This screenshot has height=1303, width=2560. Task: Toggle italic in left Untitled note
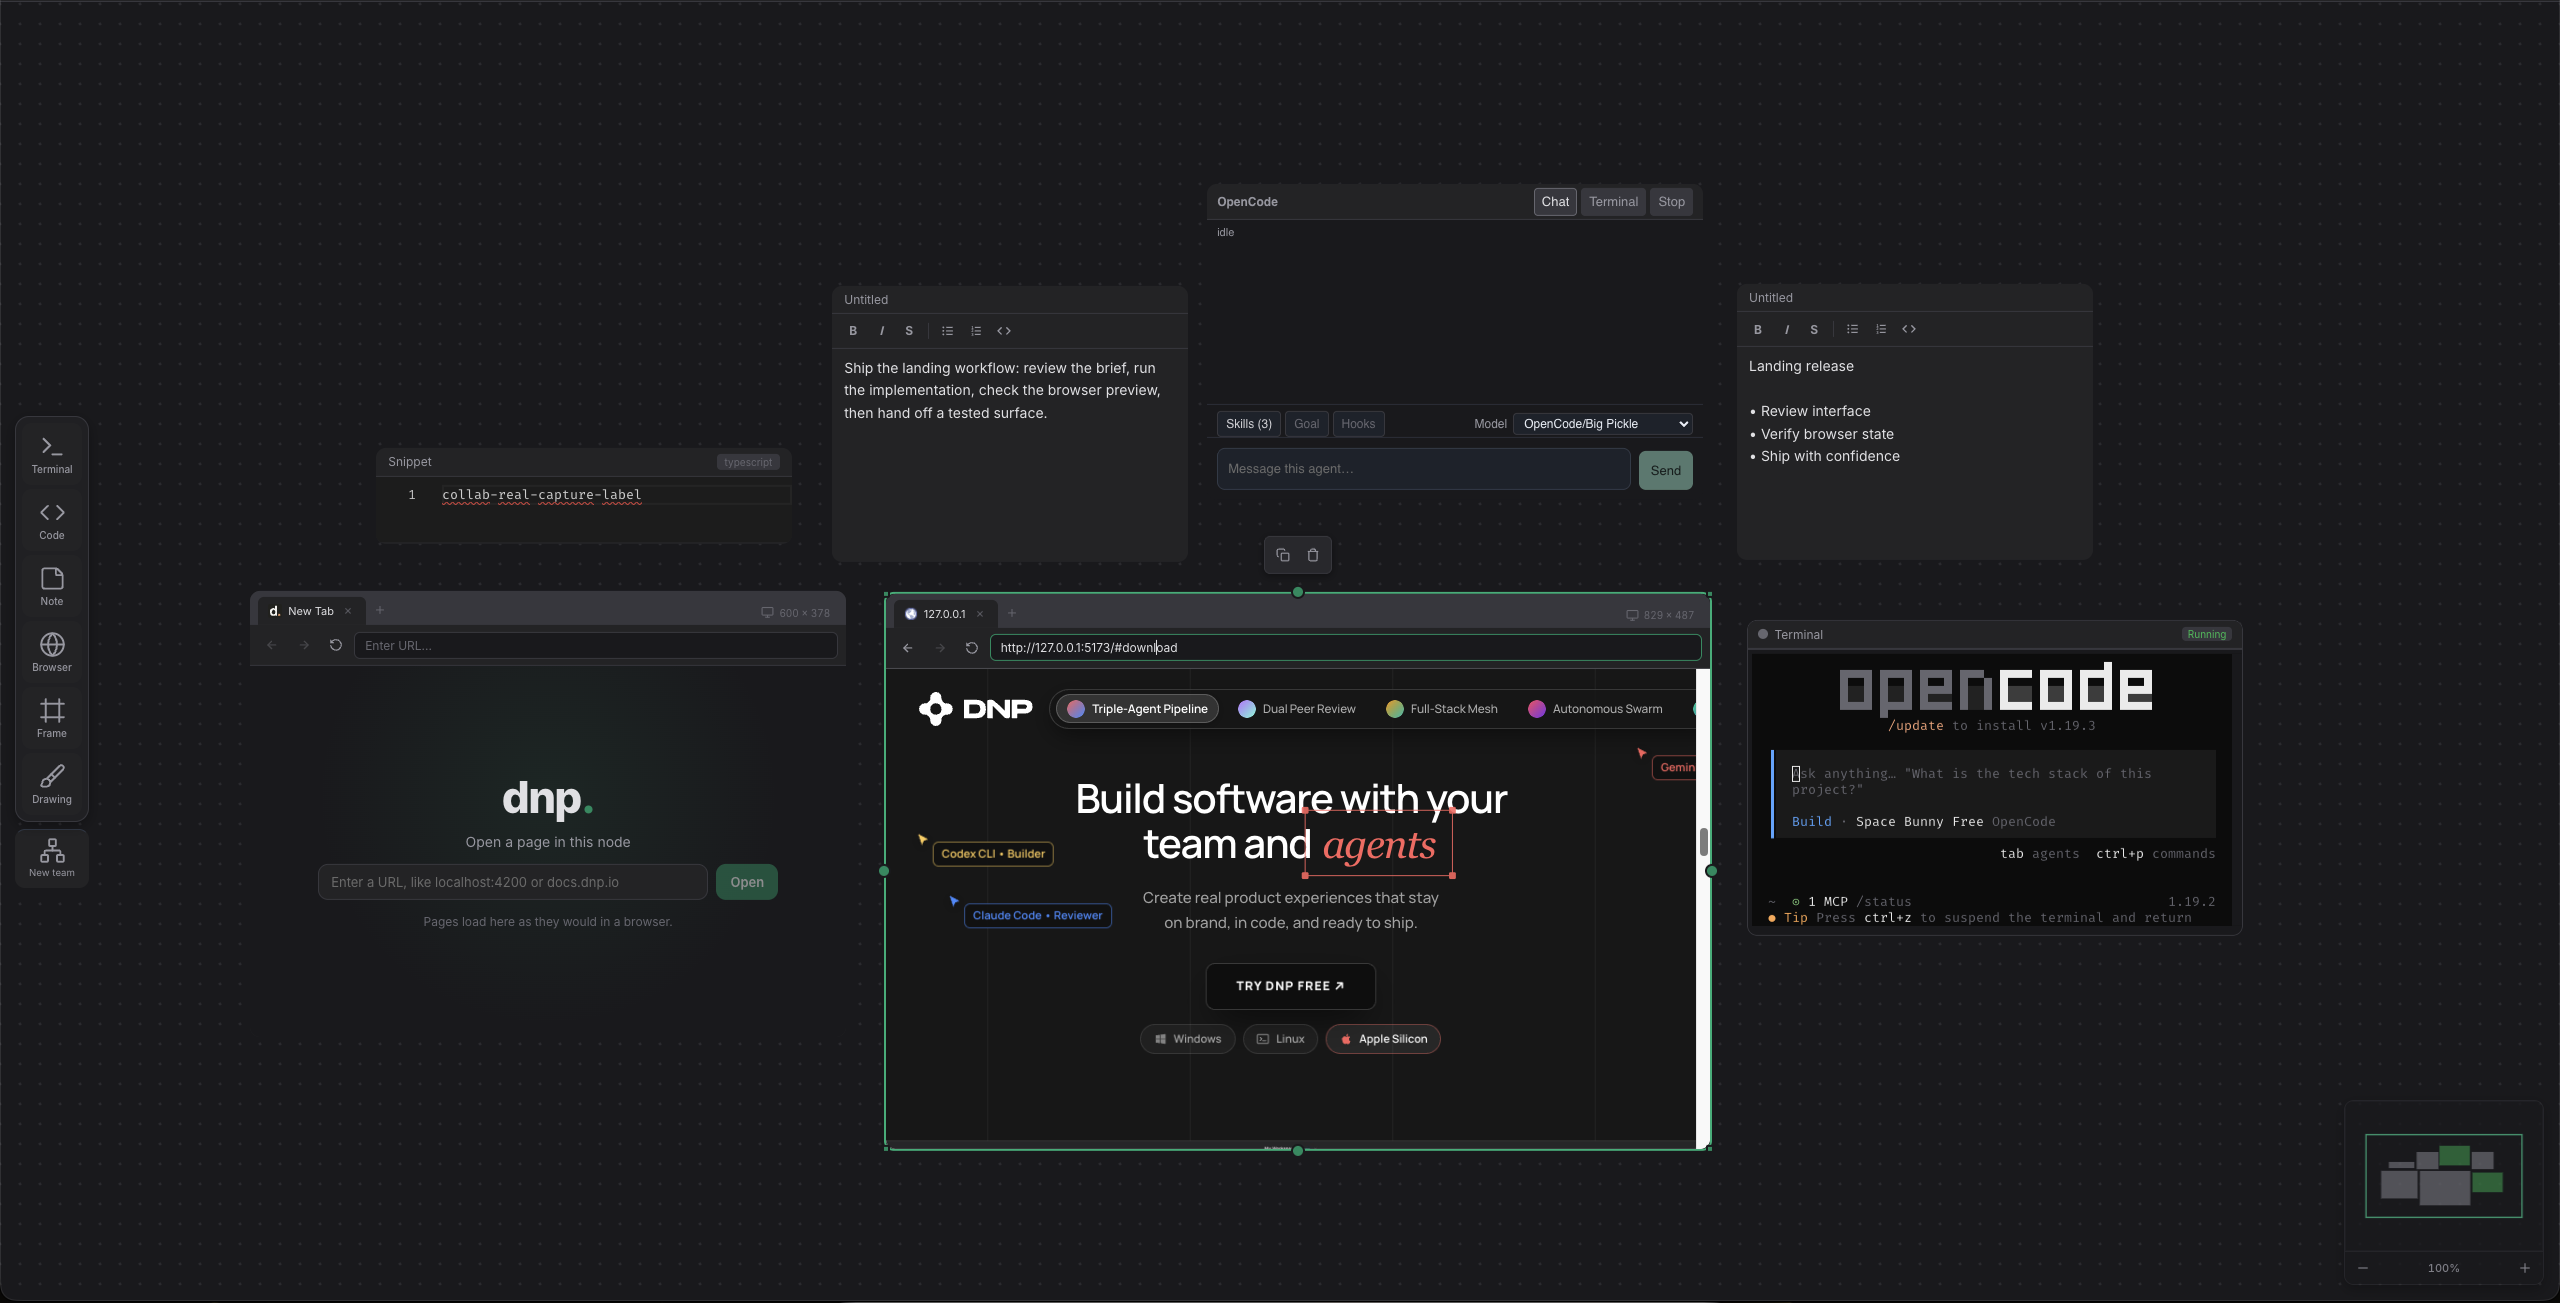coord(881,331)
